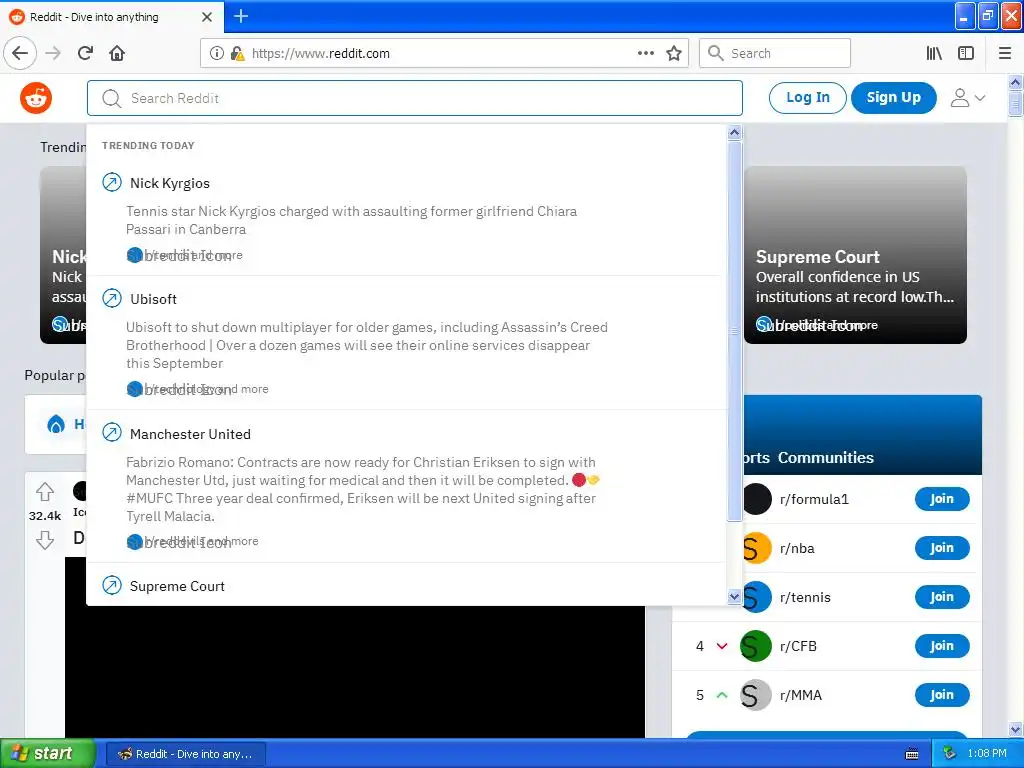The width and height of the screenshot is (1024, 768).
Task: Read the Tennis star Nick Kyrgios description text
Action: pos(351,220)
